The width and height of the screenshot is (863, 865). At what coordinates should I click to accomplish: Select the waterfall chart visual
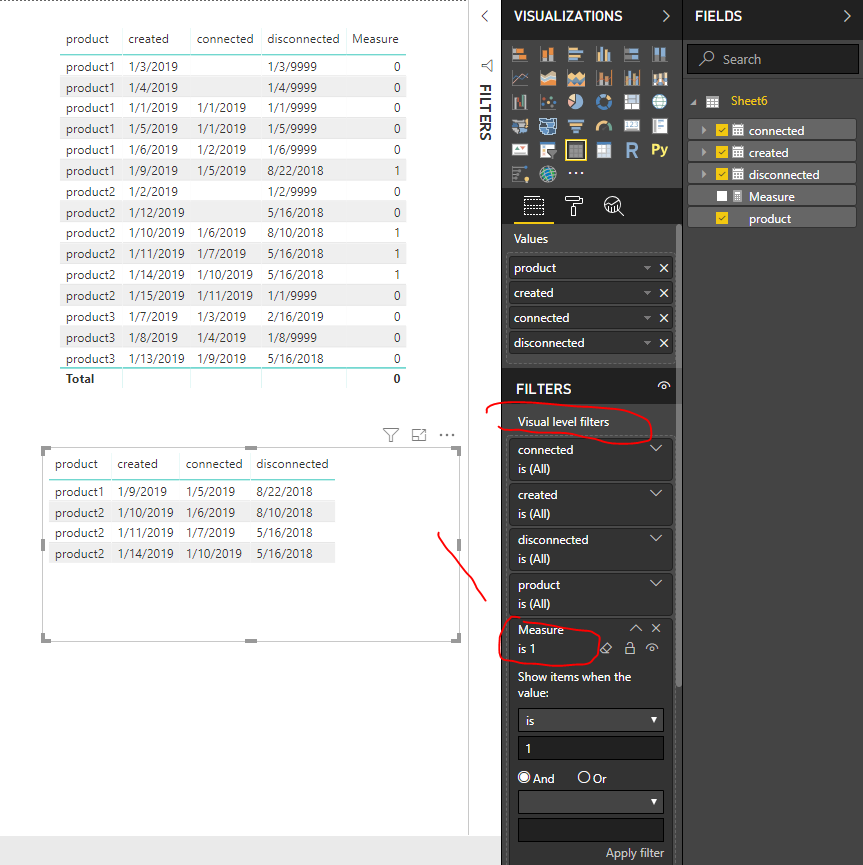[520, 102]
